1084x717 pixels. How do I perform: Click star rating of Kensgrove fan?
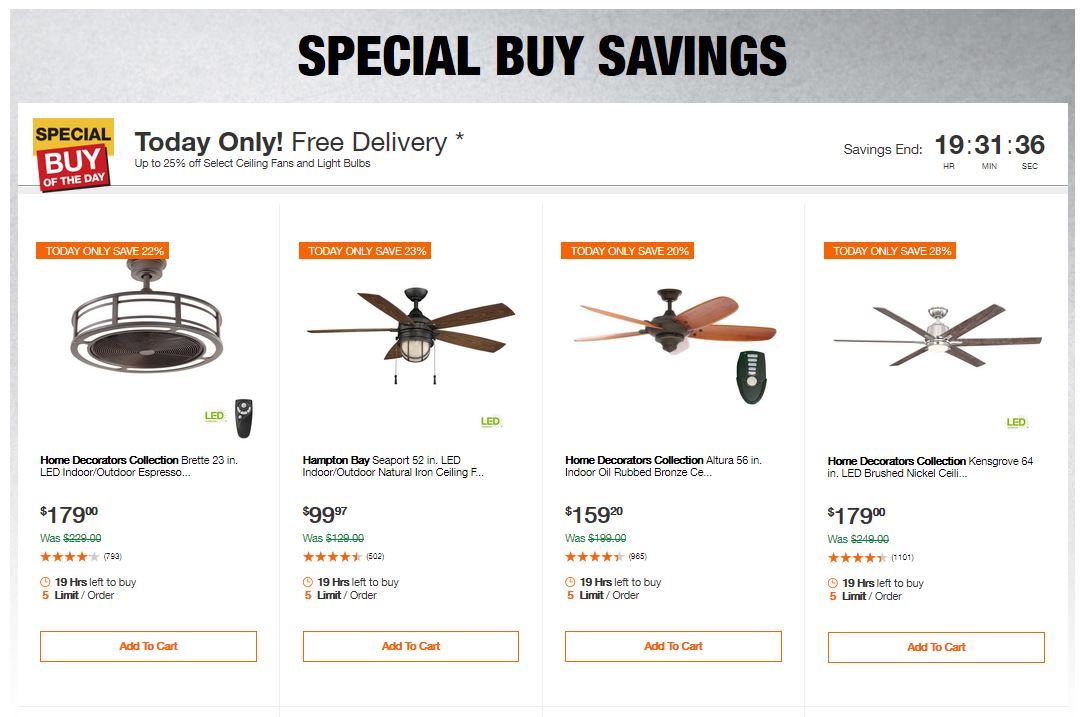pyautogui.click(x=857, y=557)
